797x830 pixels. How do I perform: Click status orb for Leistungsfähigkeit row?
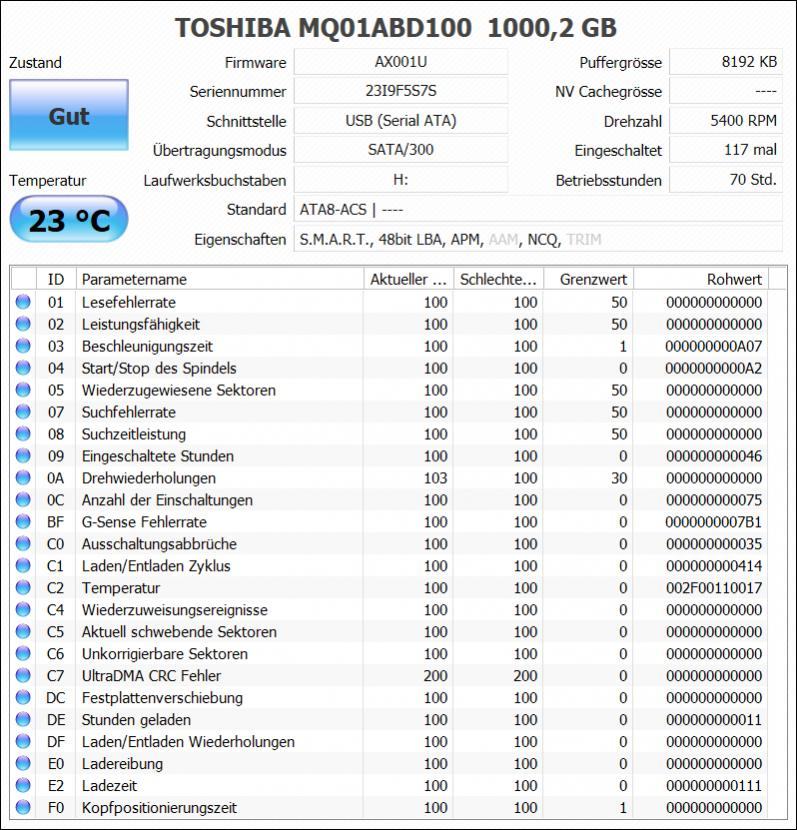pyautogui.click(x=23, y=324)
